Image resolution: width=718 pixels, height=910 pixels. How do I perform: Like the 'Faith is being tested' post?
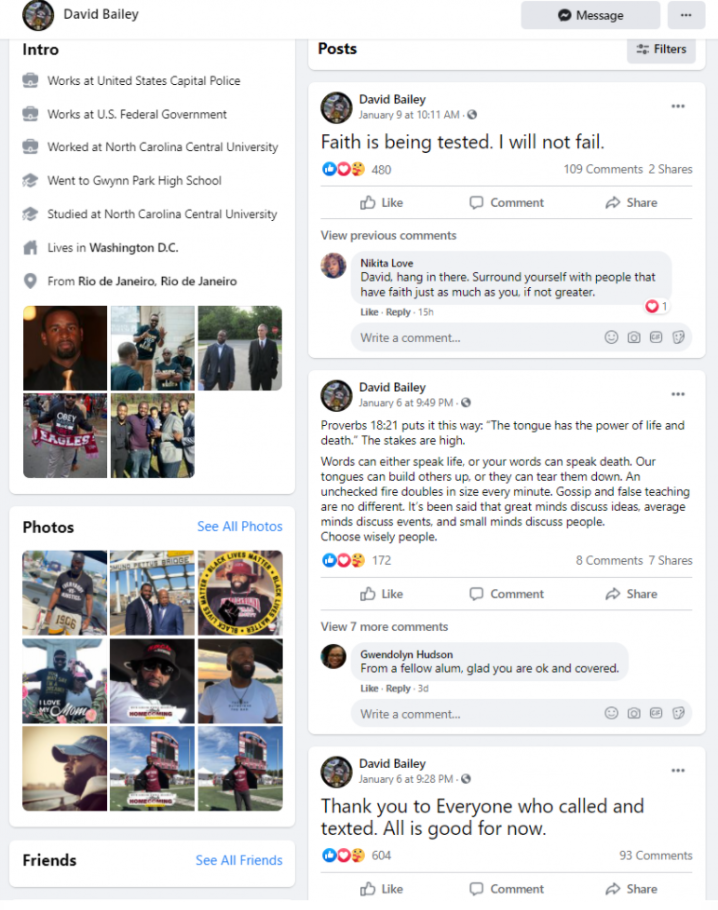pos(381,203)
